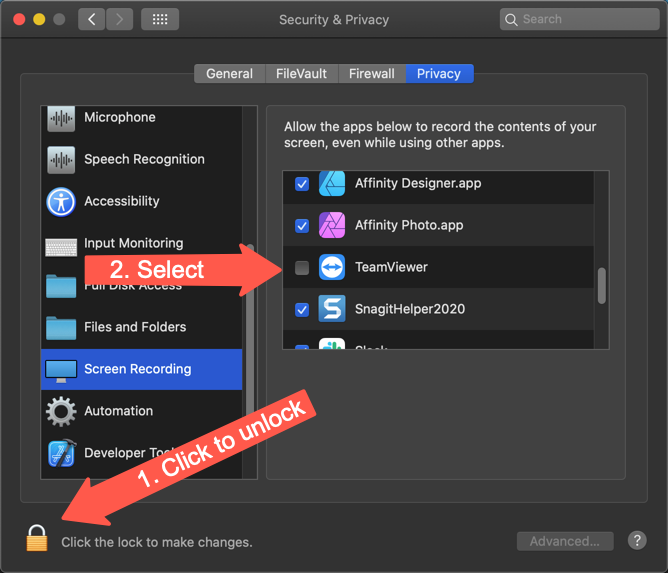The width and height of the screenshot is (668, 573).
Task: Switch to the General tab
Action: click(x=230, y=74)
